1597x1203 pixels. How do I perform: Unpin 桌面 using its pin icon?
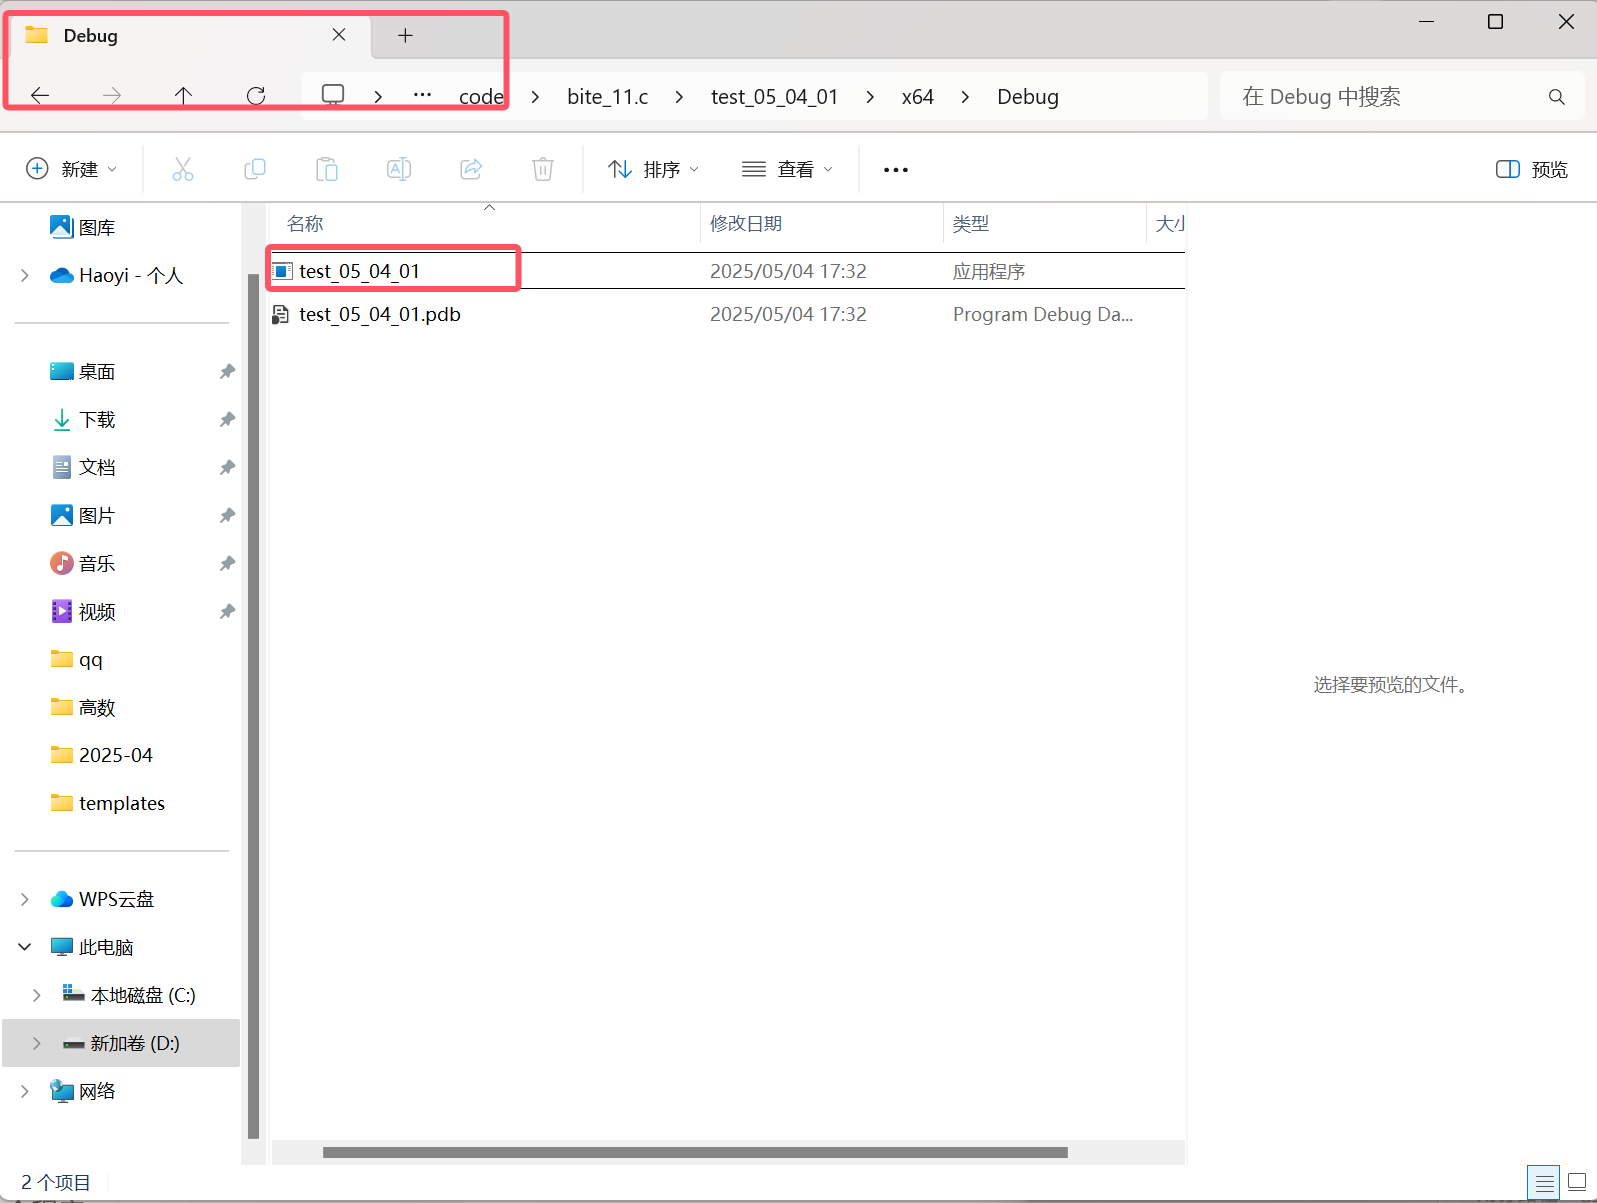tap(227, 372)
